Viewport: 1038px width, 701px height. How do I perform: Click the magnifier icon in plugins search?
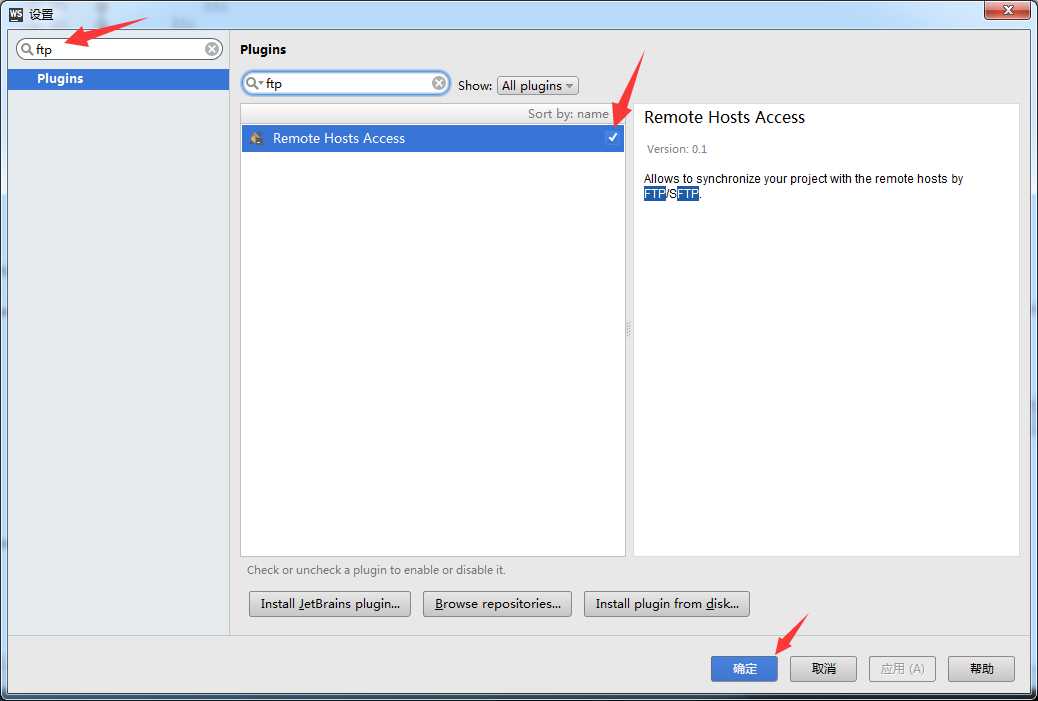pyautogui.click(x=254, y=83)
